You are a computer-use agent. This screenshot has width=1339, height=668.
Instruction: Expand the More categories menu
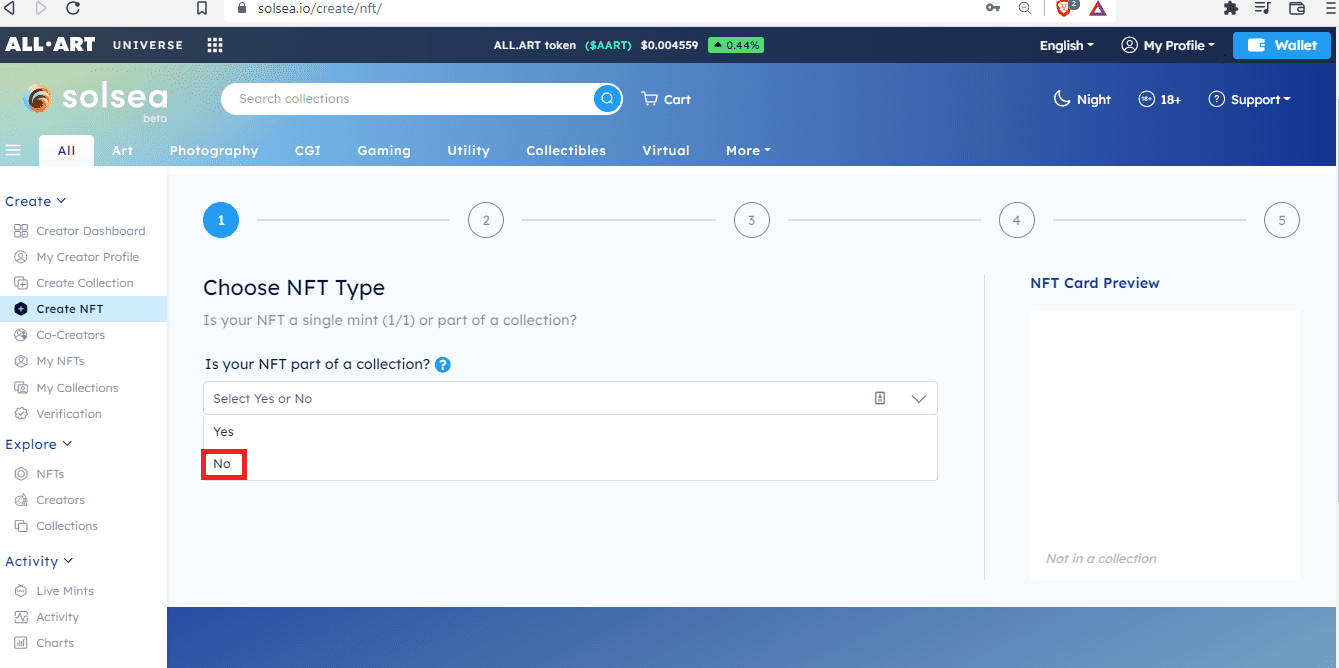click(747, 150)
